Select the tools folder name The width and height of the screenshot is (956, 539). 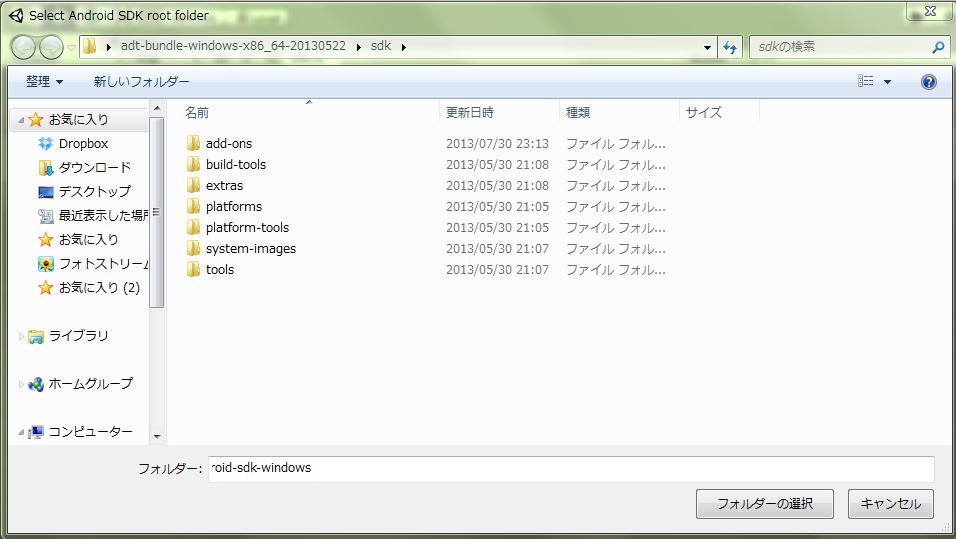click(219, 270)
